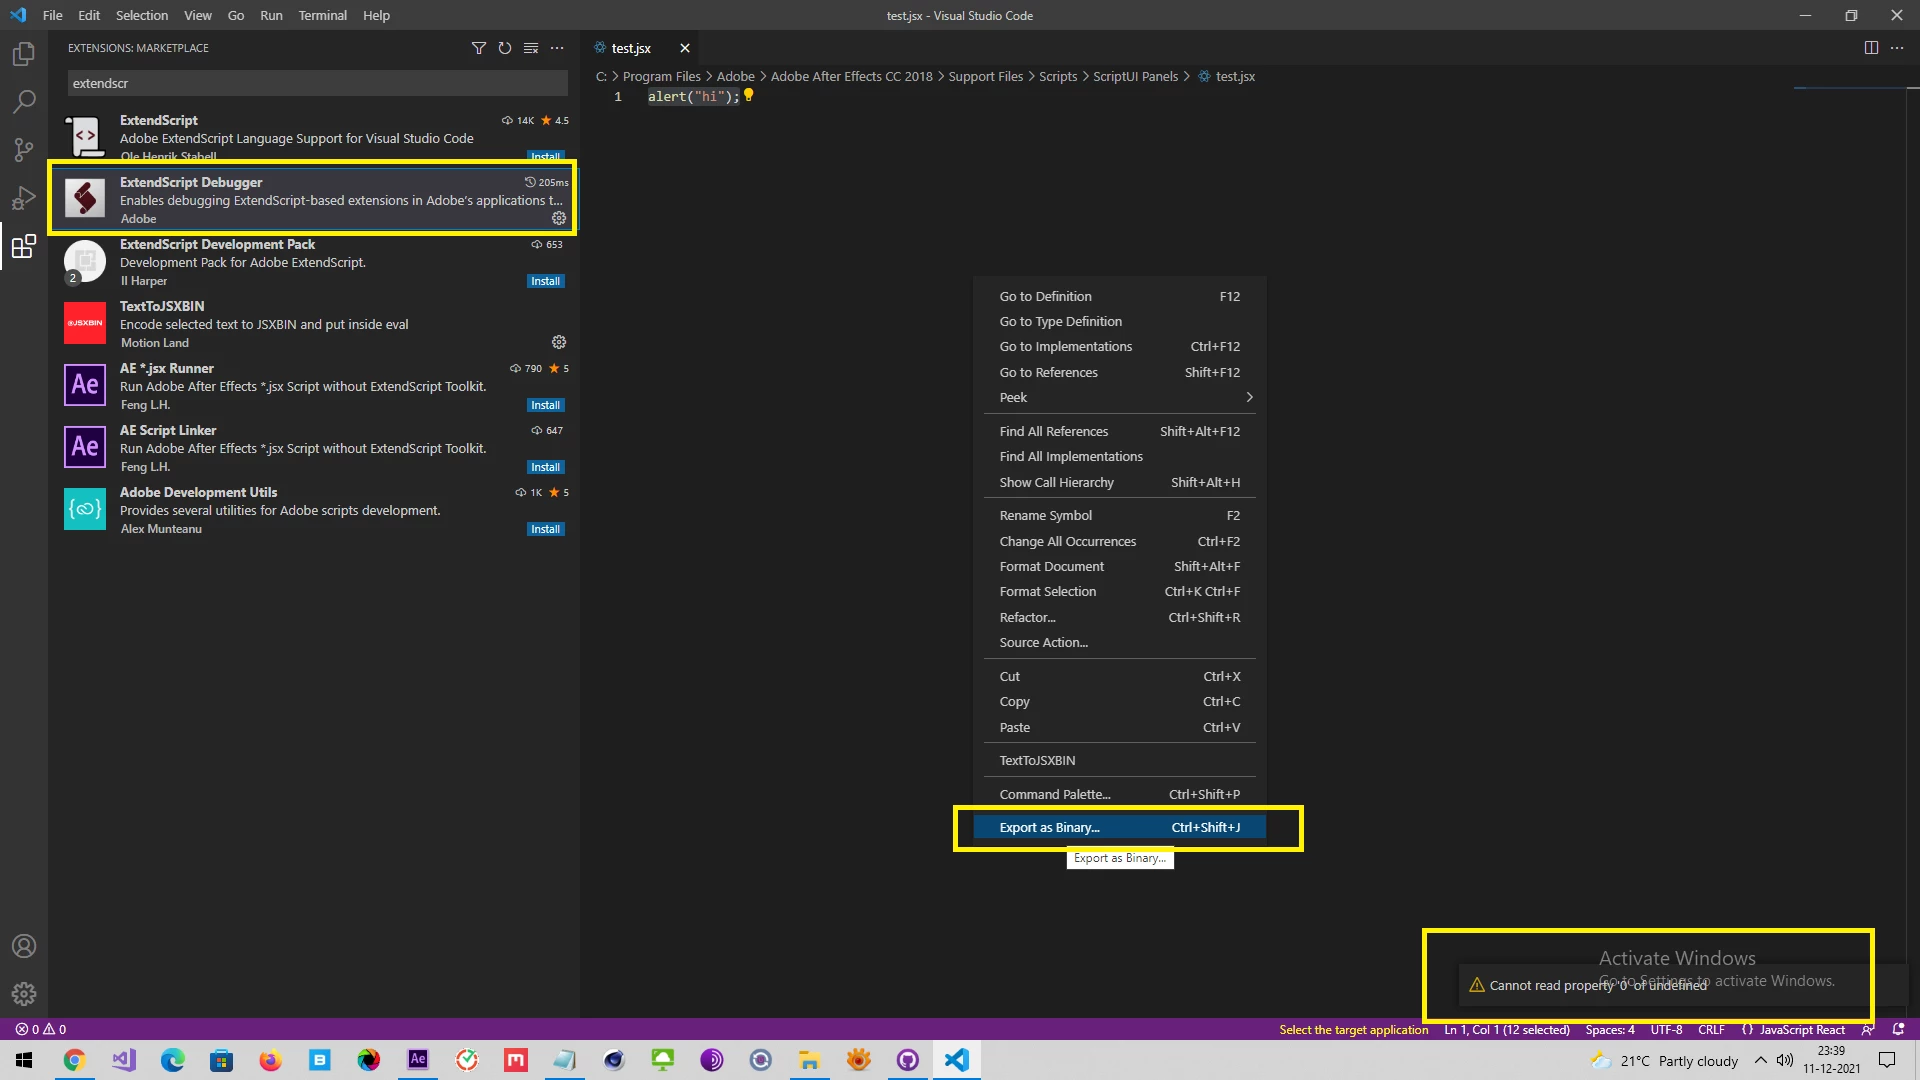Open ExtendScript Debugger manage gear
The height and width of the screenshot is (1080, 1920).
pyautogui.click(x=559, y=218)
